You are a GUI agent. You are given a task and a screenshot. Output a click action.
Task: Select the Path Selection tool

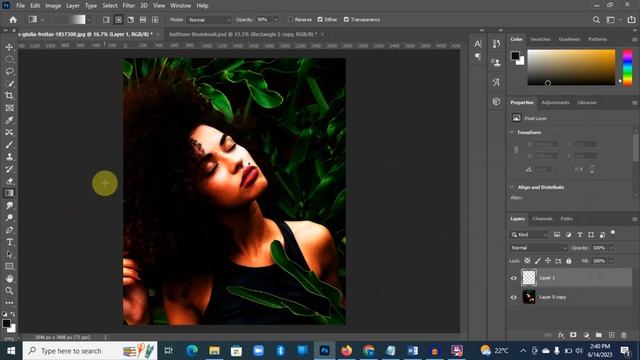pos(9,254)
